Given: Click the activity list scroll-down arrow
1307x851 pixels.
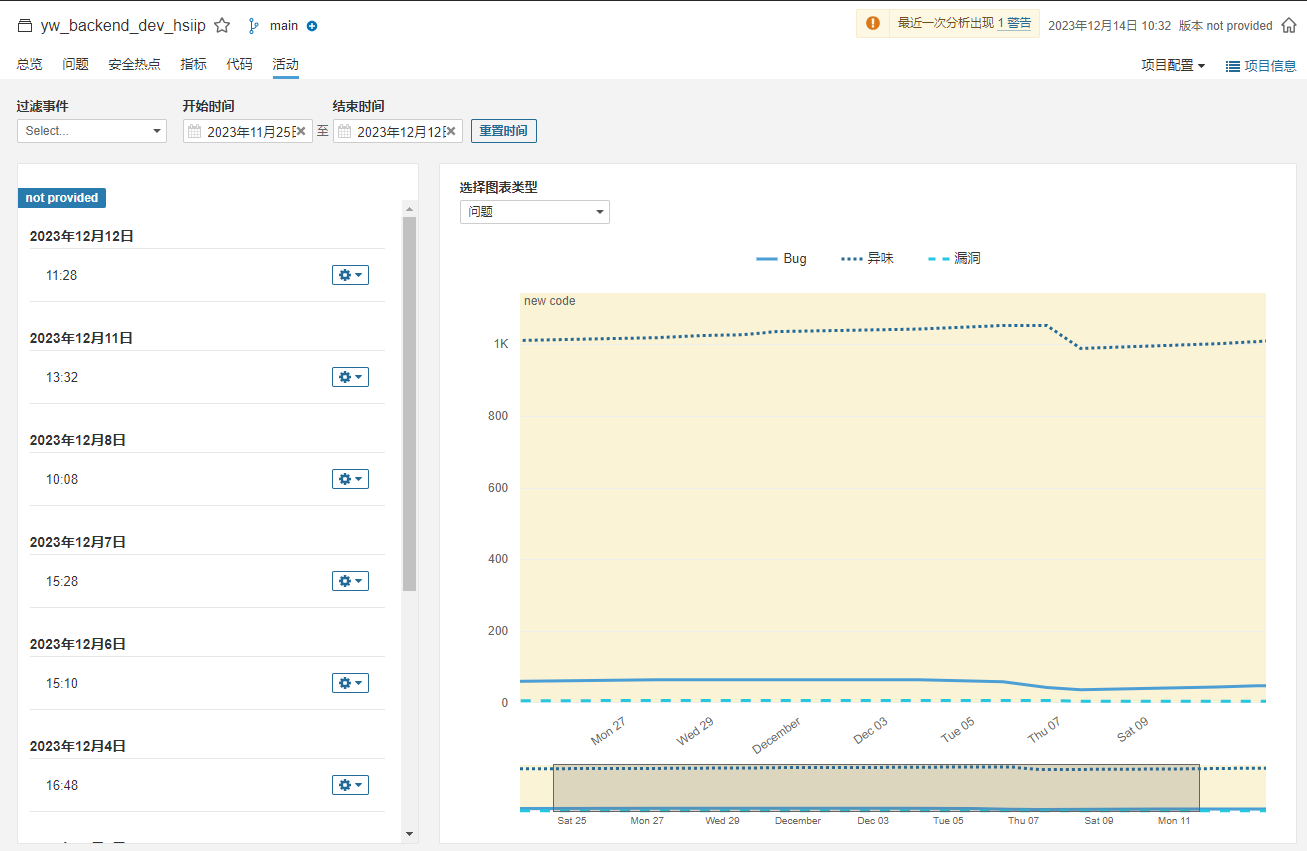Looking at the screenshot, I should 409,833.
